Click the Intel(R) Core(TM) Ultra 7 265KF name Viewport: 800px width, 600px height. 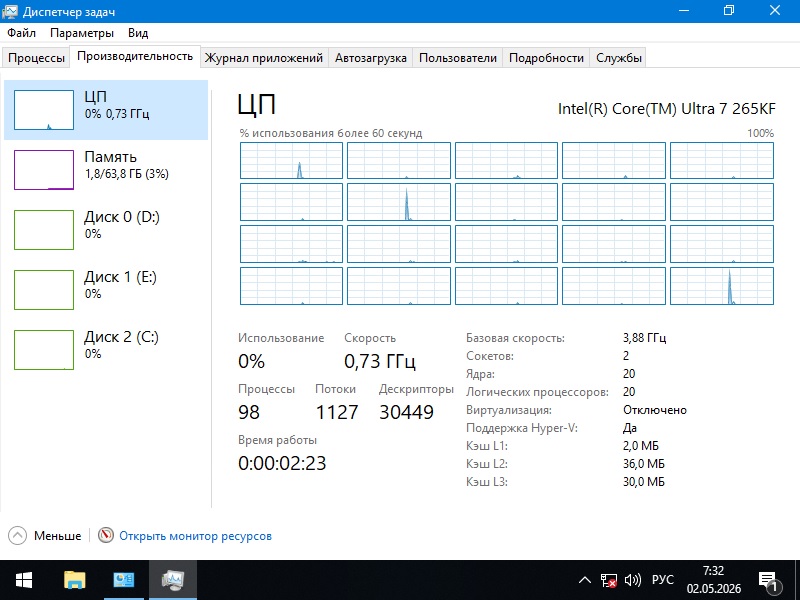click(x=666, y=109)
